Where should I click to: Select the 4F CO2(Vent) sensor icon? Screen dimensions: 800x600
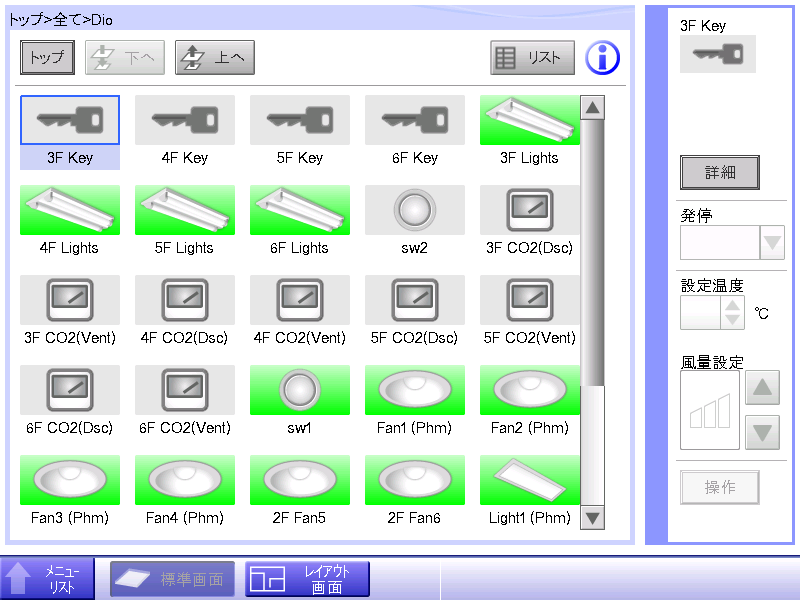pyautogui.click(x=300, y=300)
